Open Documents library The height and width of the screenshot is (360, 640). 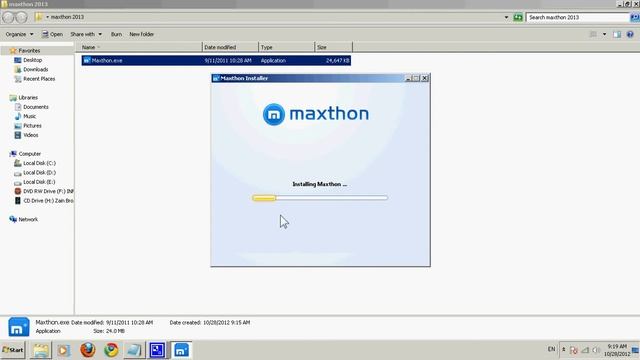click(x=36, y=107)
